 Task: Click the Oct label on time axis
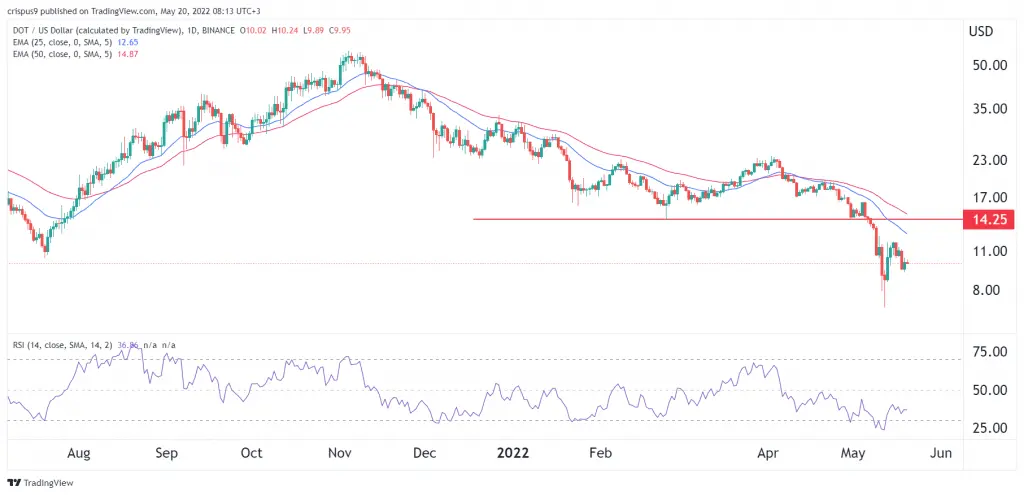tap(251, 454)
